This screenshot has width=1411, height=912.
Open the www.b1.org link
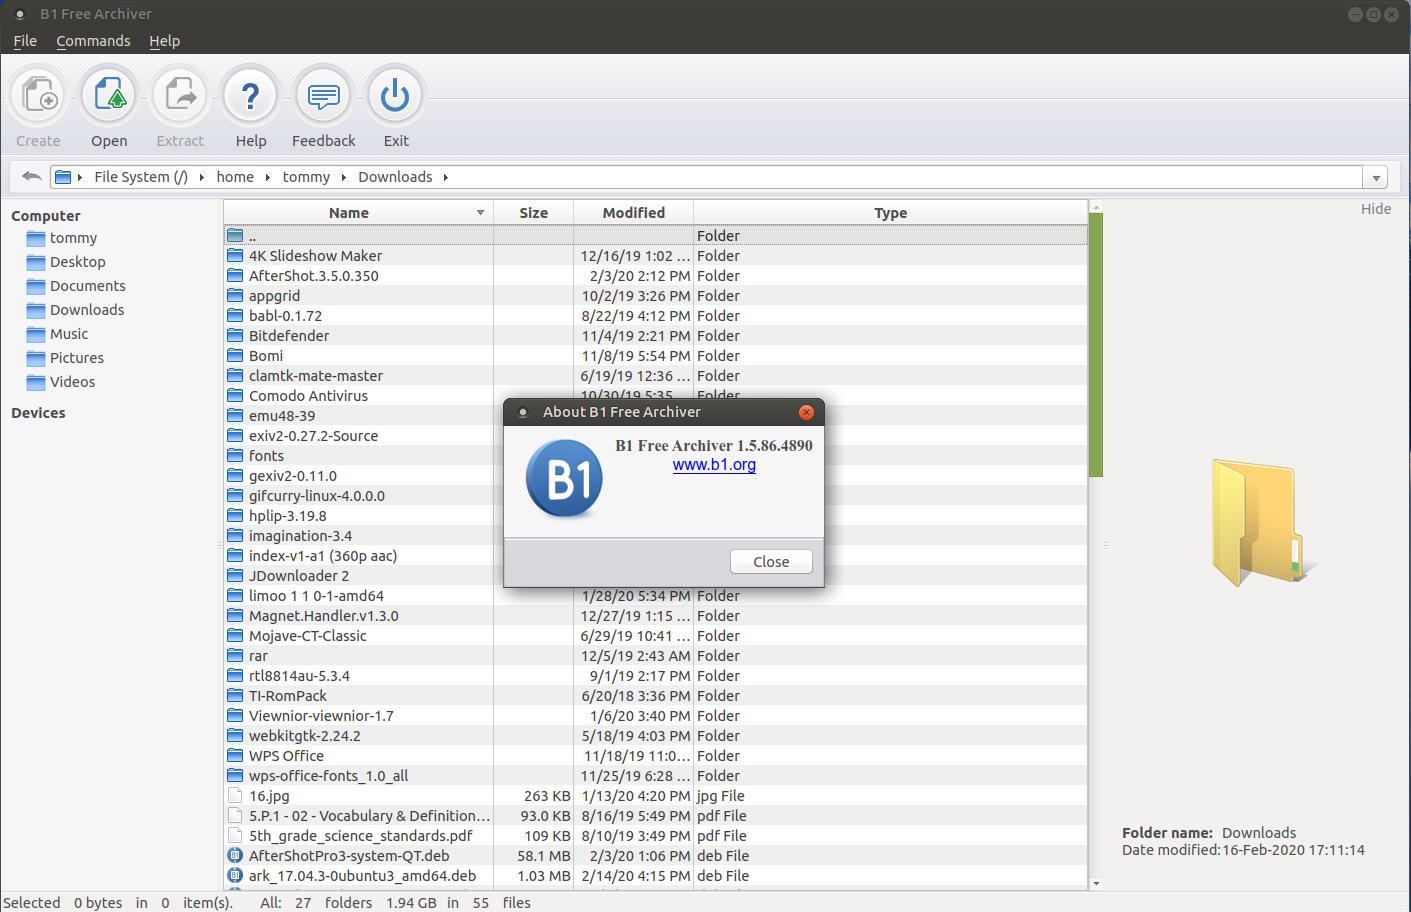click(x=714, y=465)
